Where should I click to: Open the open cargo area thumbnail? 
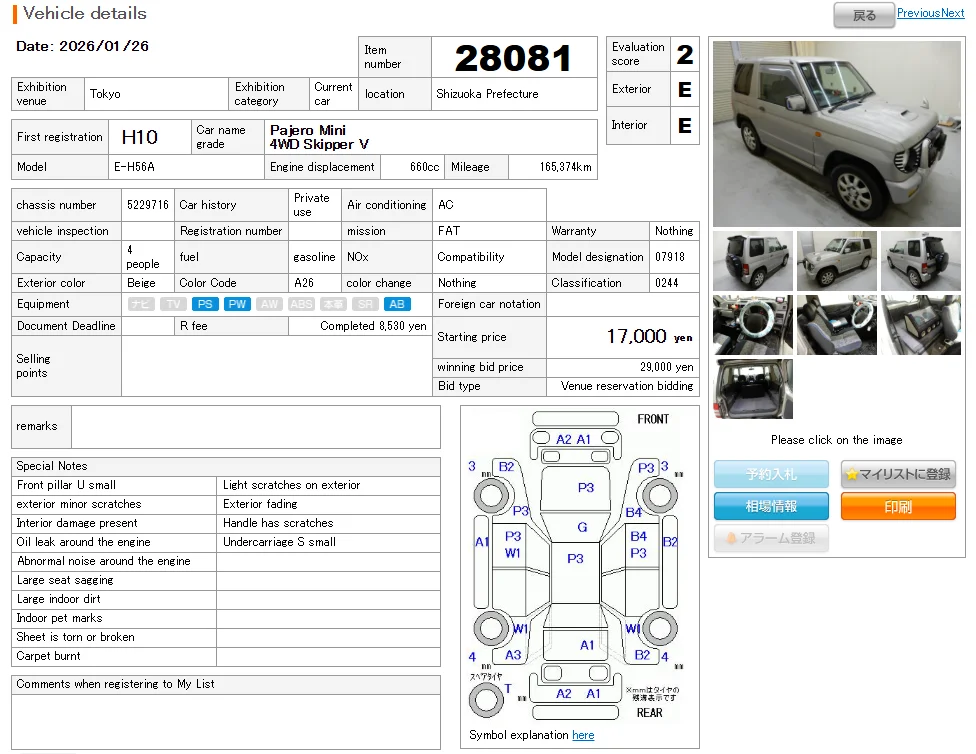tap(753, 389)
